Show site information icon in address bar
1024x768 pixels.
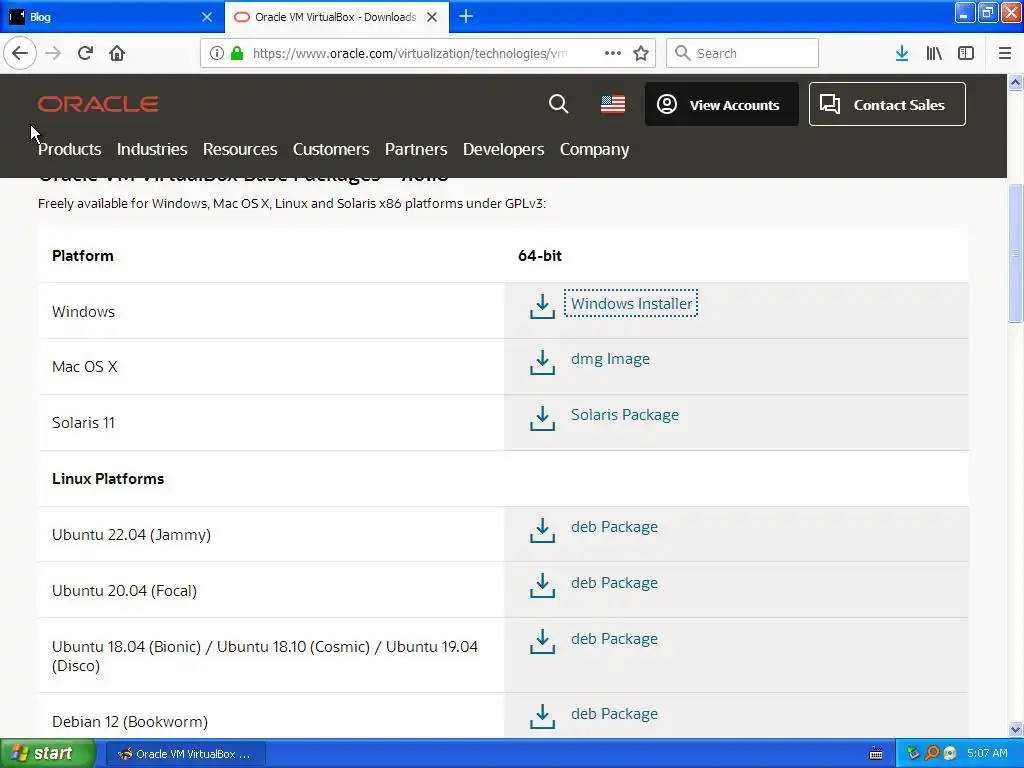(x=217, y=53)
